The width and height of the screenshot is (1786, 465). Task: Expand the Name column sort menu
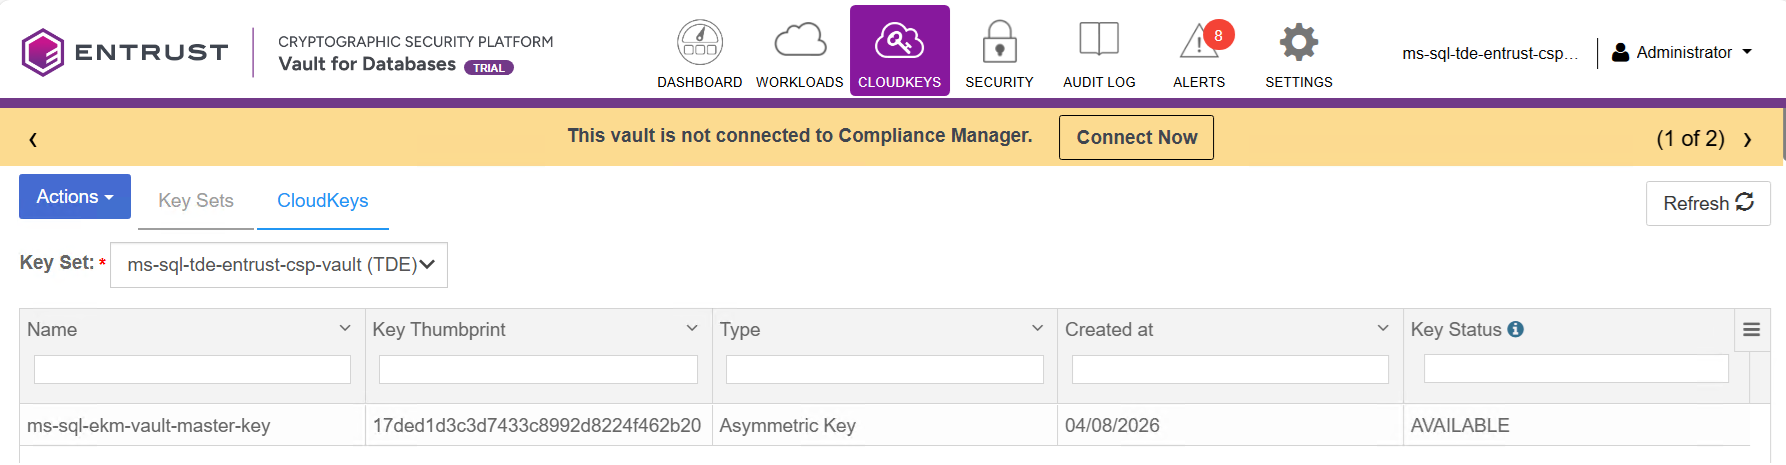click(345, 328)
